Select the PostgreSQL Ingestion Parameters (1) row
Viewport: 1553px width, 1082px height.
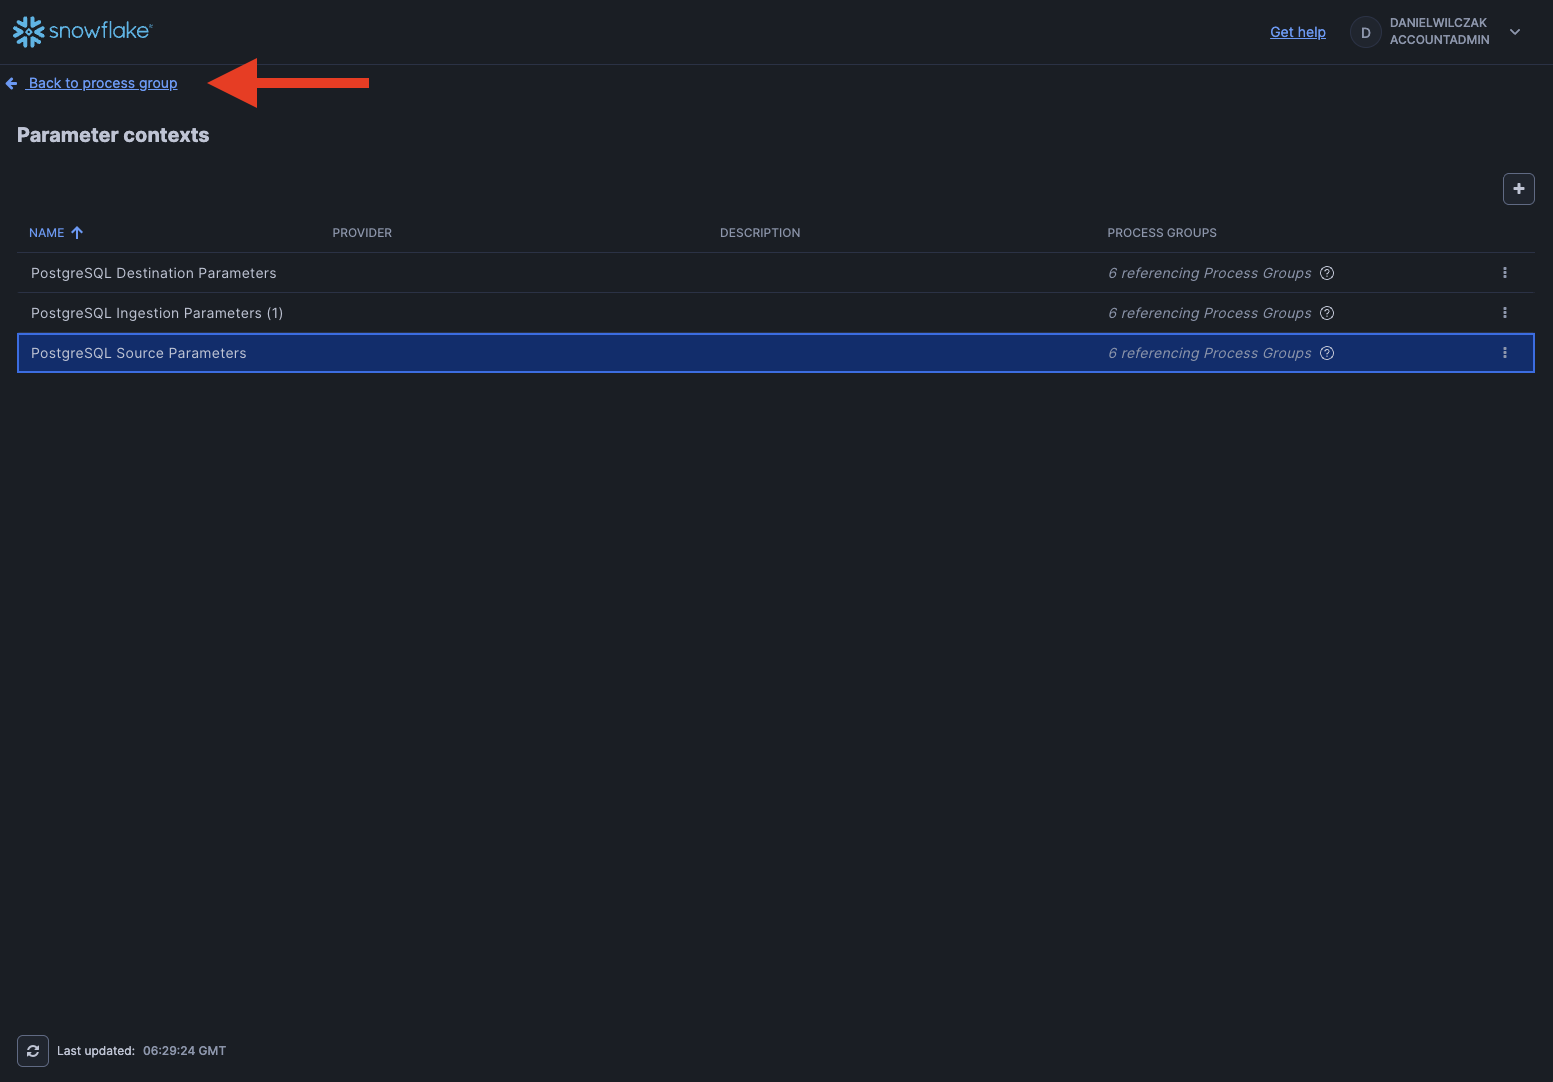point(157,313)
